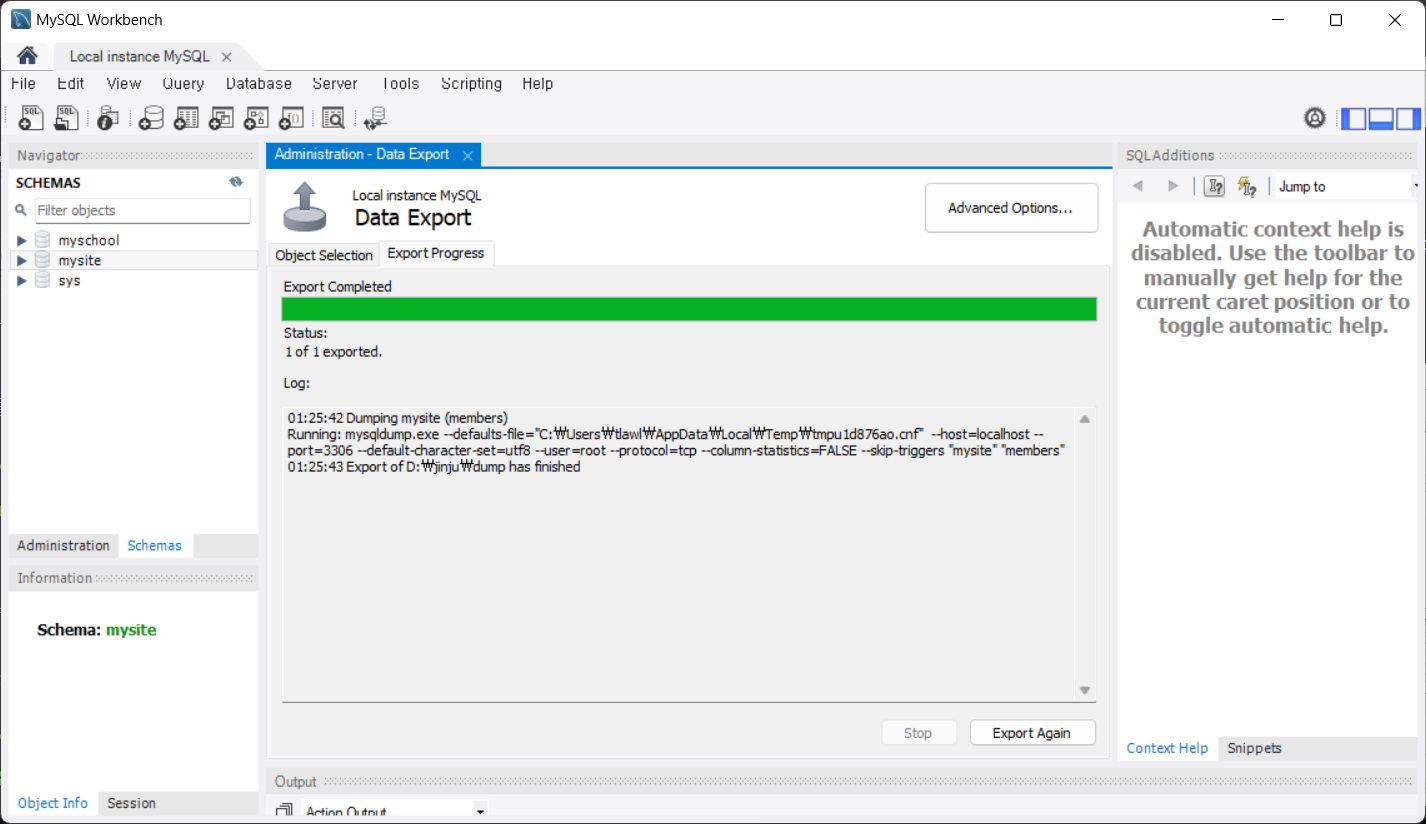Select the mysite schema row
The width and height of the screenshot is (1426, 824).
point(134,261)
